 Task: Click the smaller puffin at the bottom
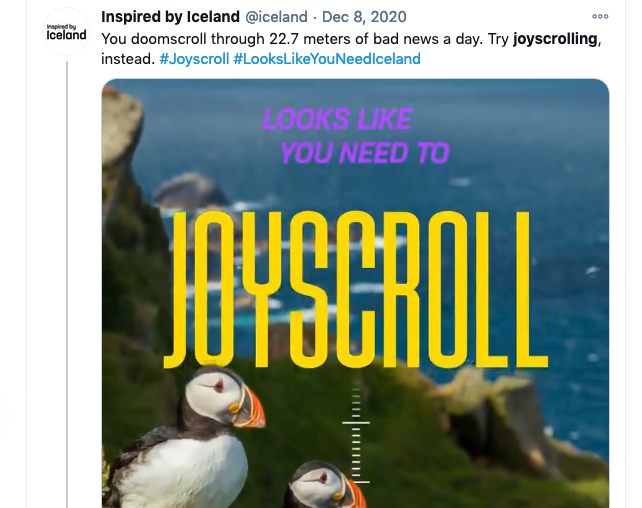coord(318,487)
